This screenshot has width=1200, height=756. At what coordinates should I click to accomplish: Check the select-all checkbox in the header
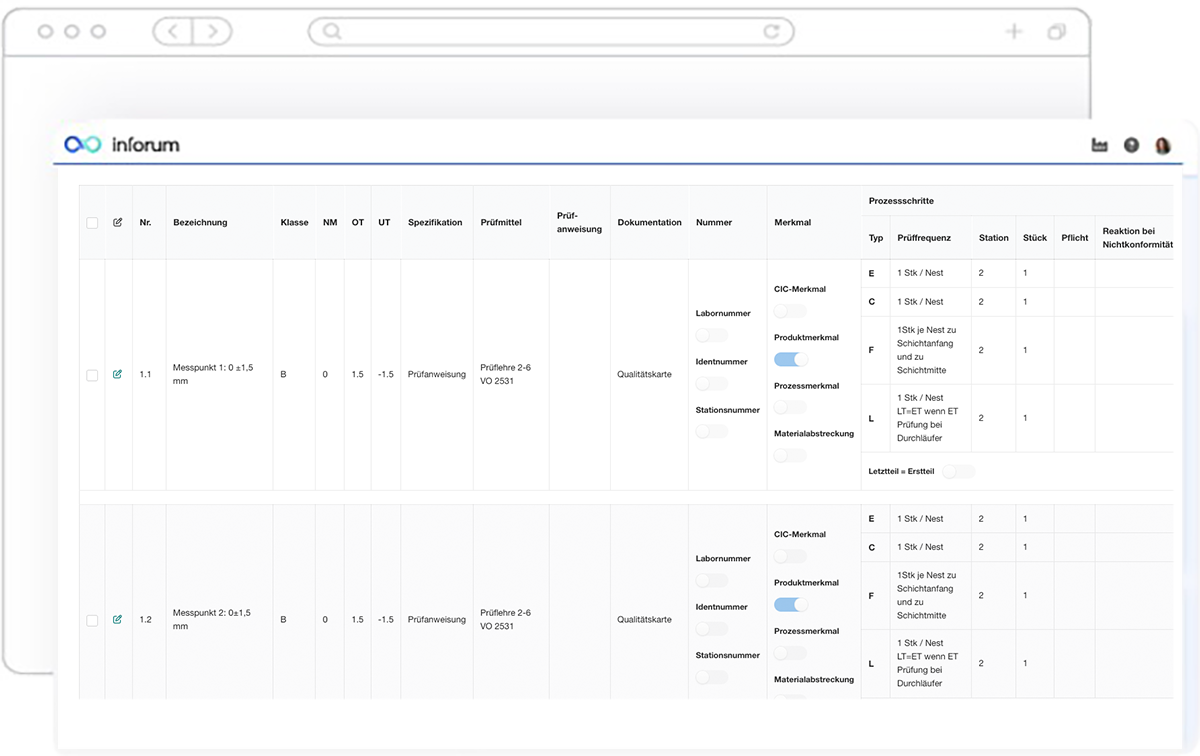coord(92,222)
